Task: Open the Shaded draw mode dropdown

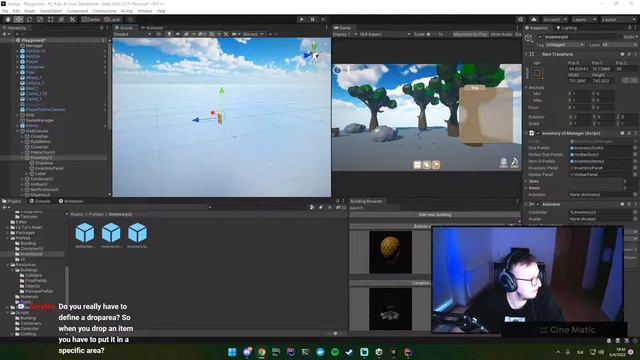Action: pos(132,34)
